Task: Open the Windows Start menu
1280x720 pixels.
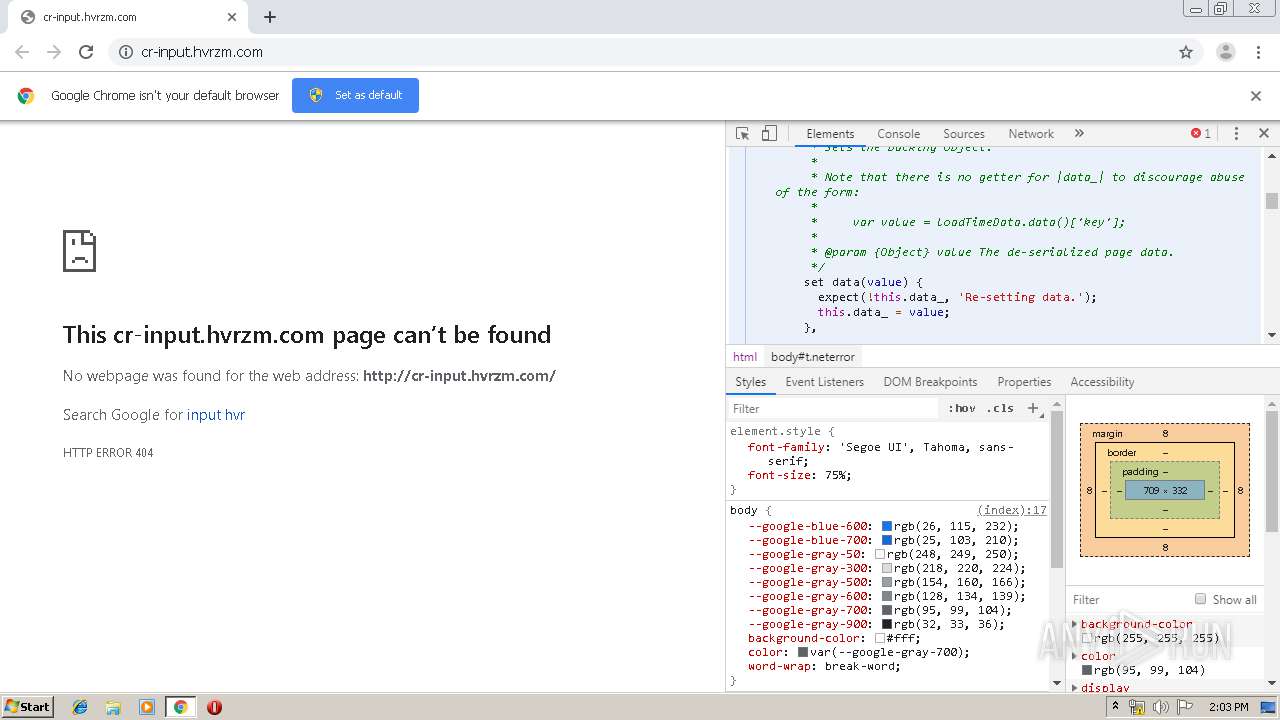Action: point(28,706)
